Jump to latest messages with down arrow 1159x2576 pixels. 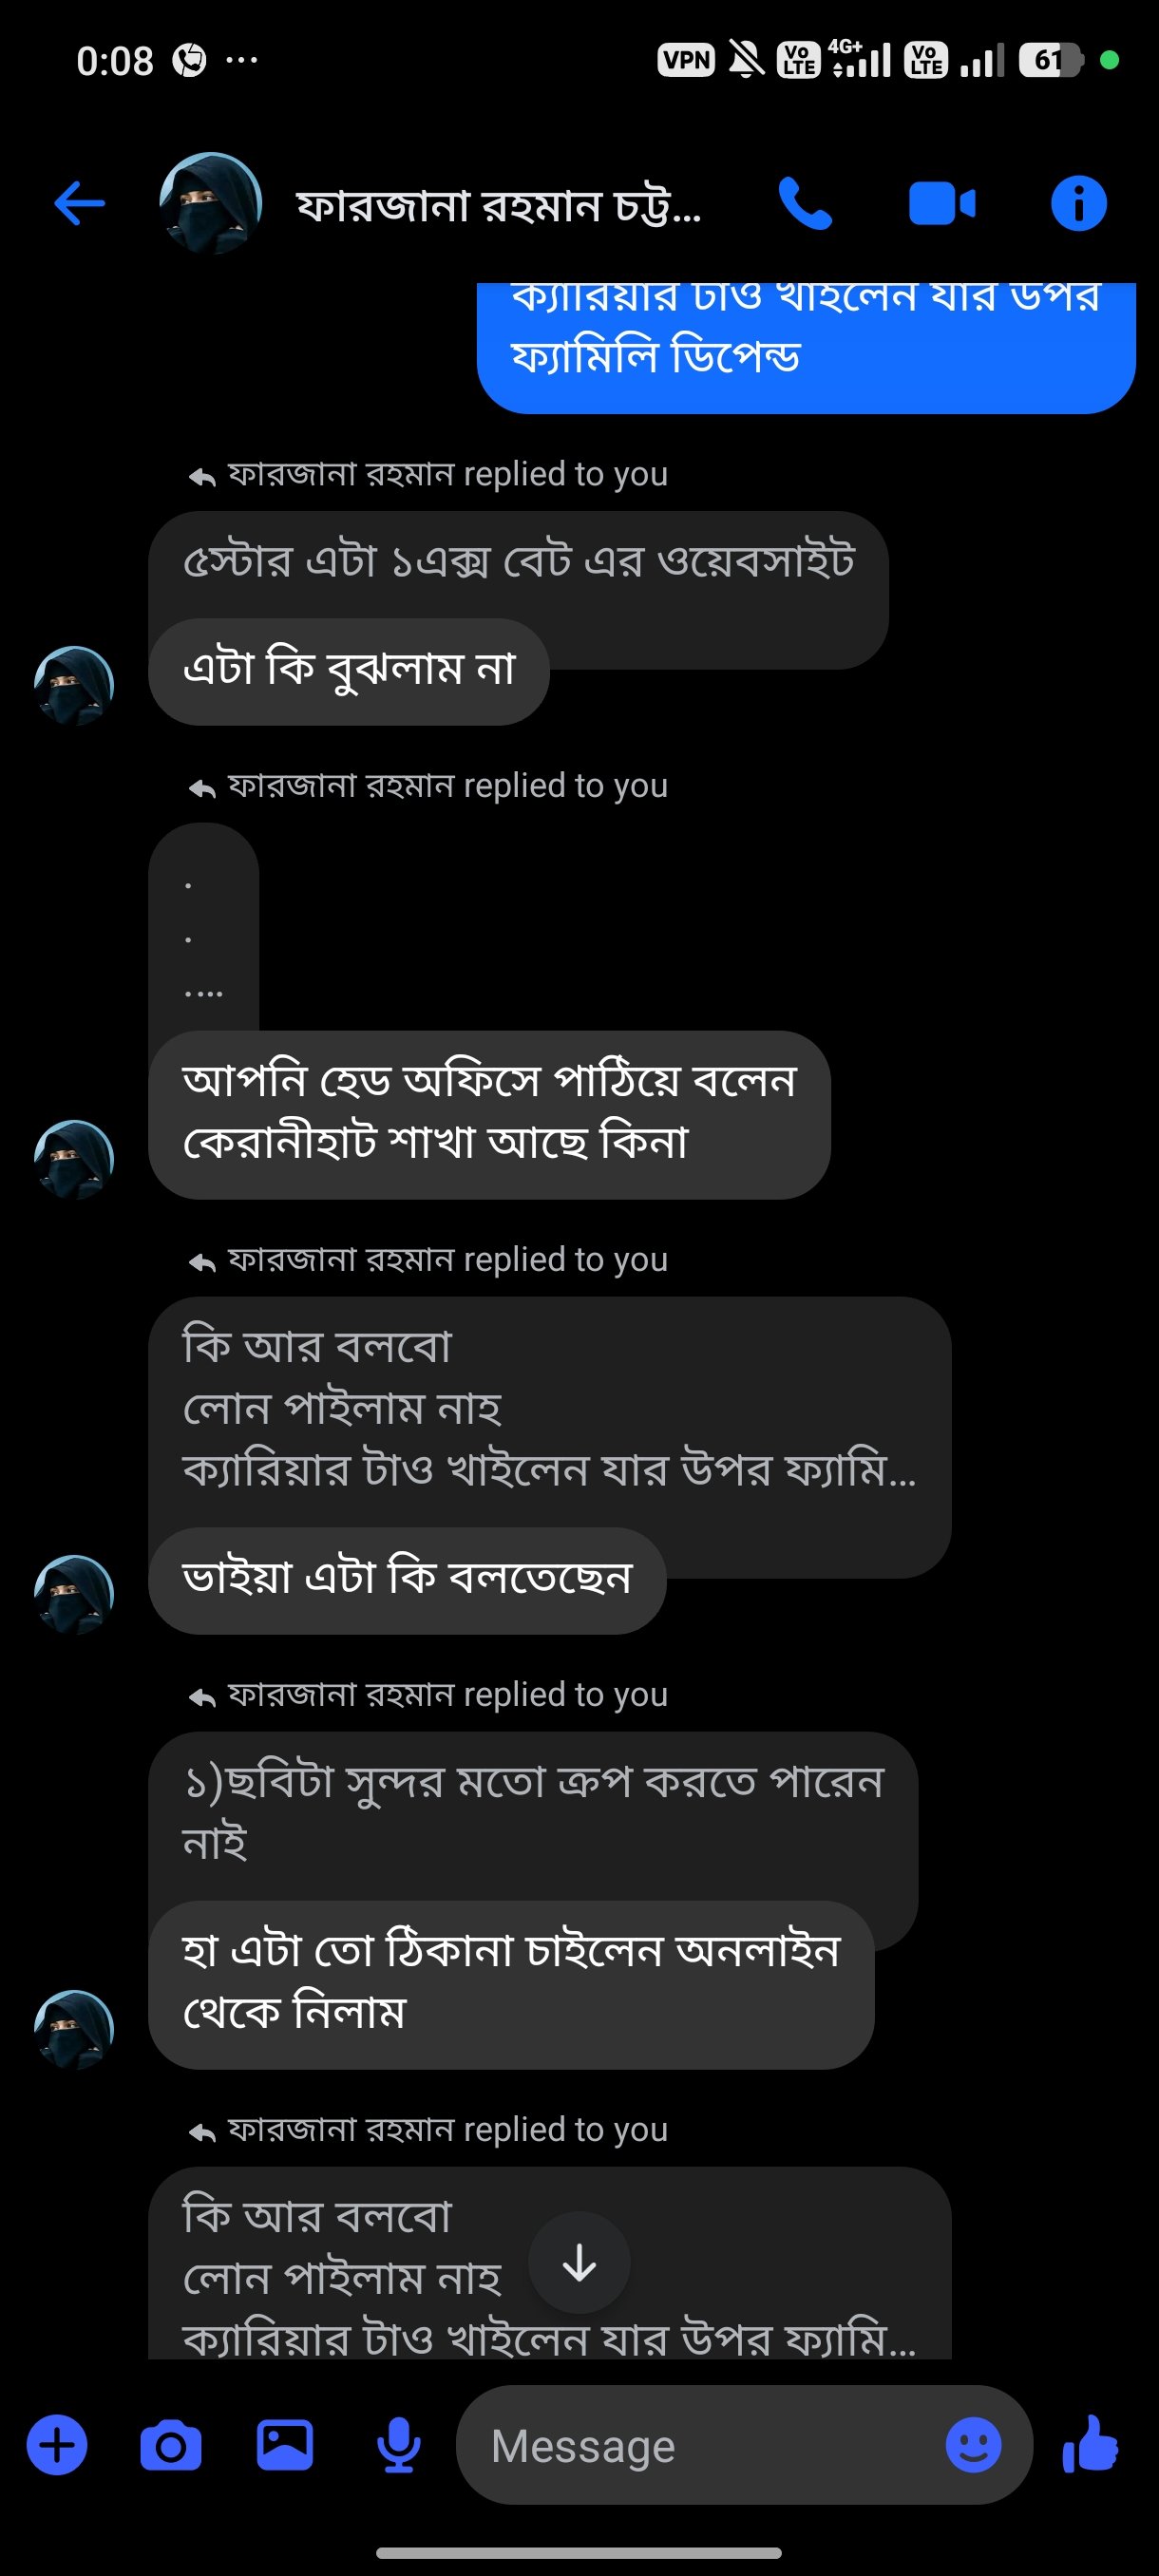(579, 2263)
